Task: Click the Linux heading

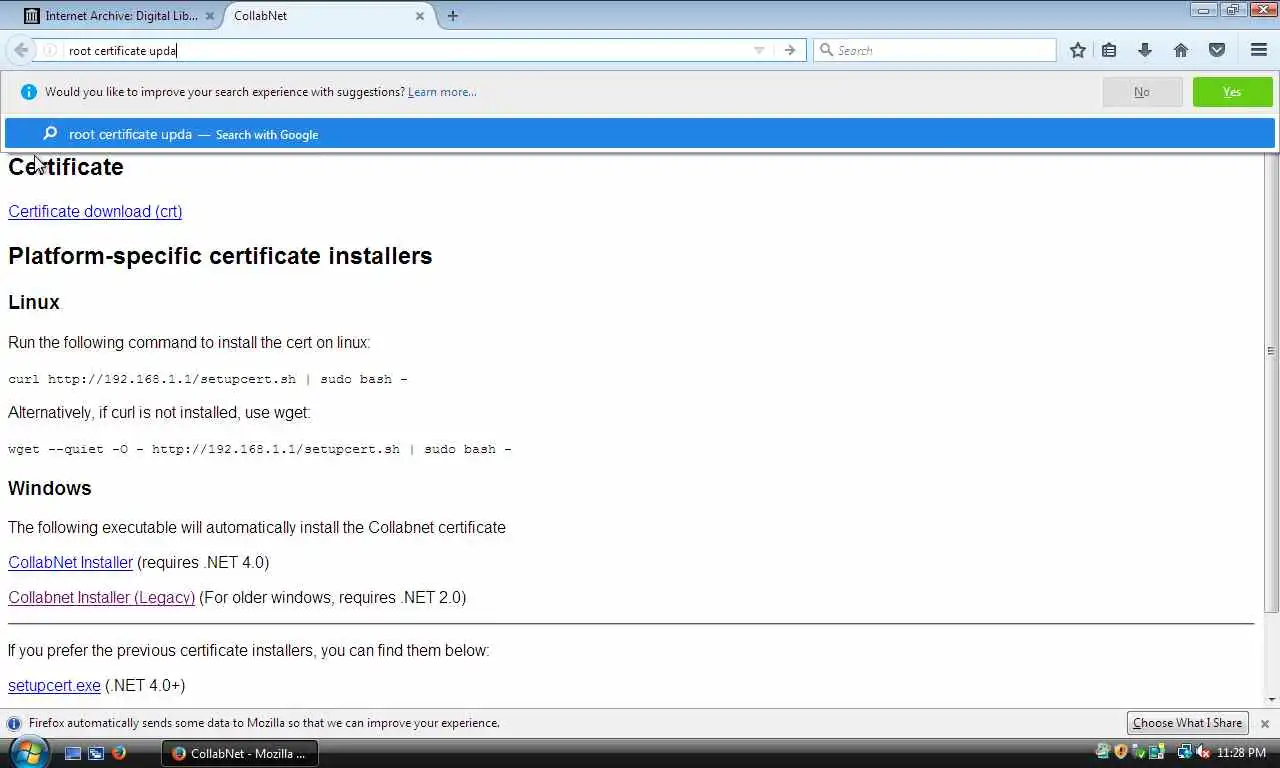Action: 34,302
